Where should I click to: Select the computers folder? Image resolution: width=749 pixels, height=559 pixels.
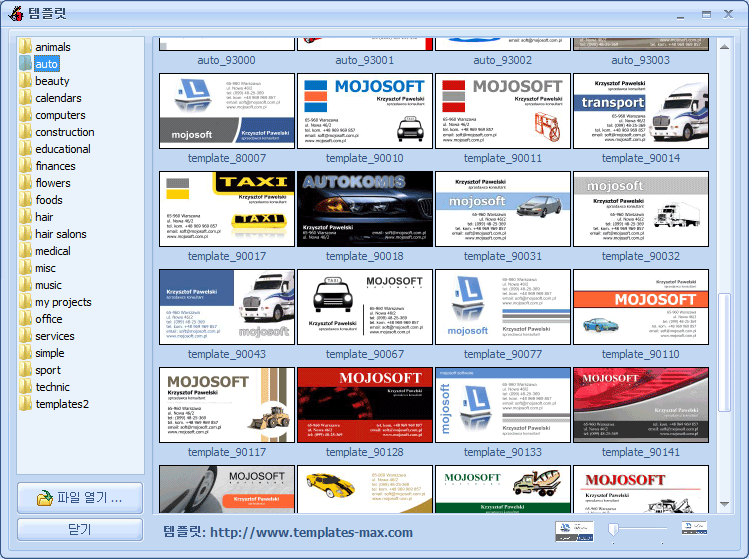click(x=60, y=115)
